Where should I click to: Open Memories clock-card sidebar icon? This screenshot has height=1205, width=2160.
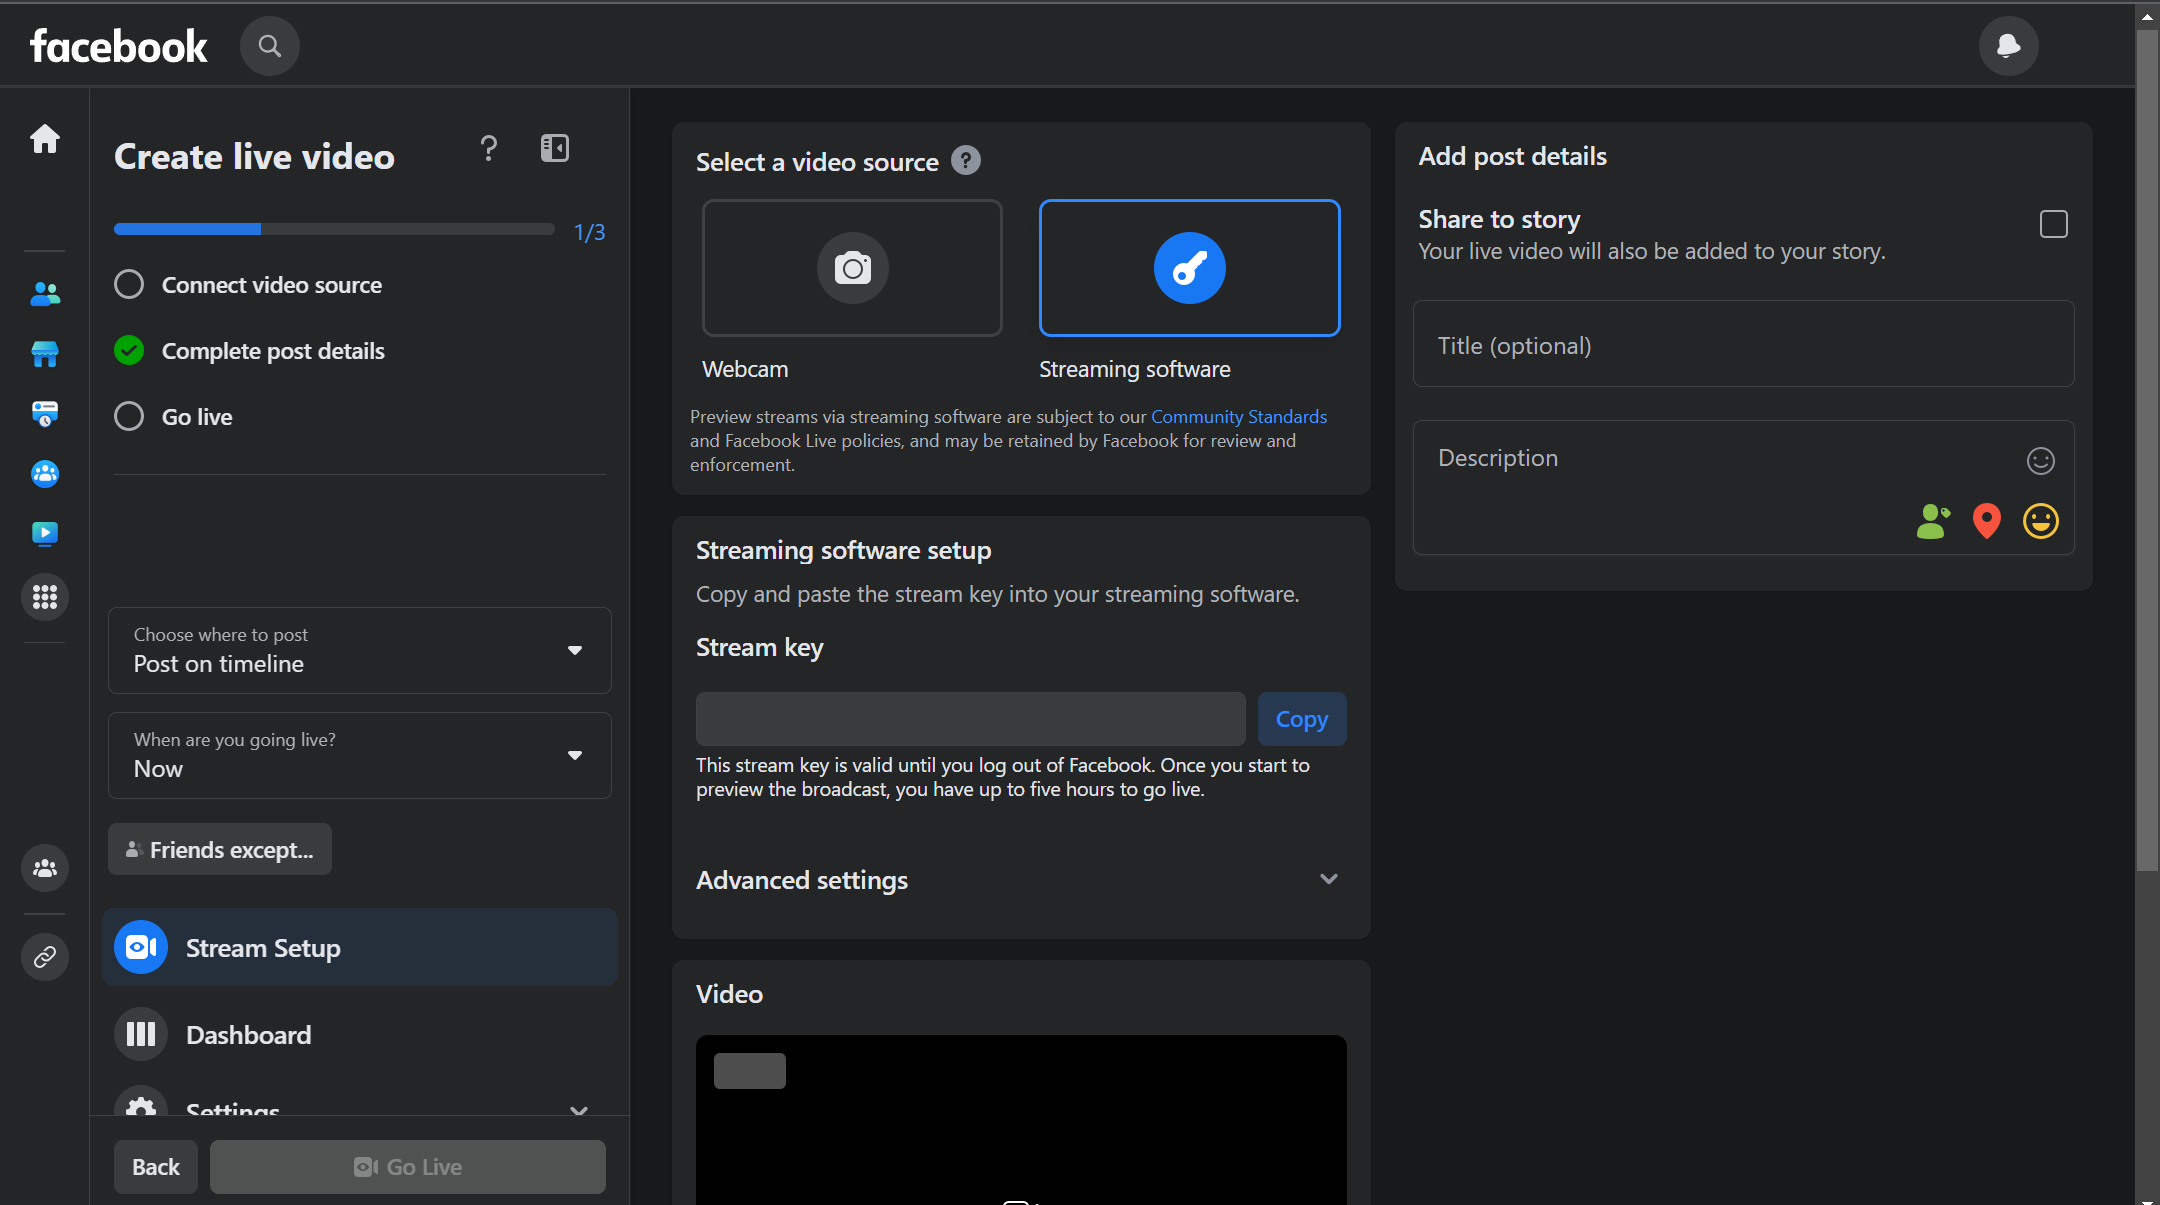pos(45,414)
